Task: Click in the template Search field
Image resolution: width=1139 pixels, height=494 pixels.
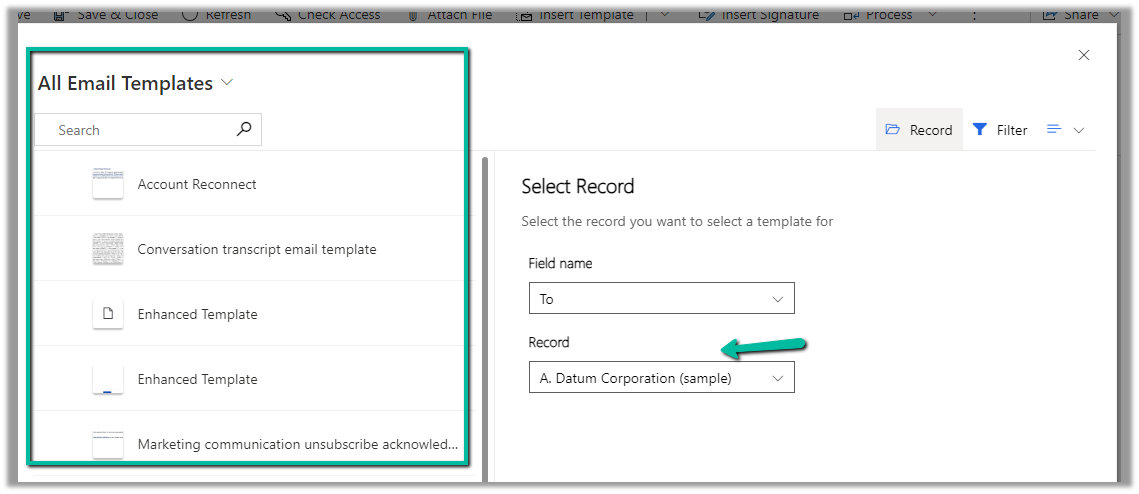Action: click(140, 130)
